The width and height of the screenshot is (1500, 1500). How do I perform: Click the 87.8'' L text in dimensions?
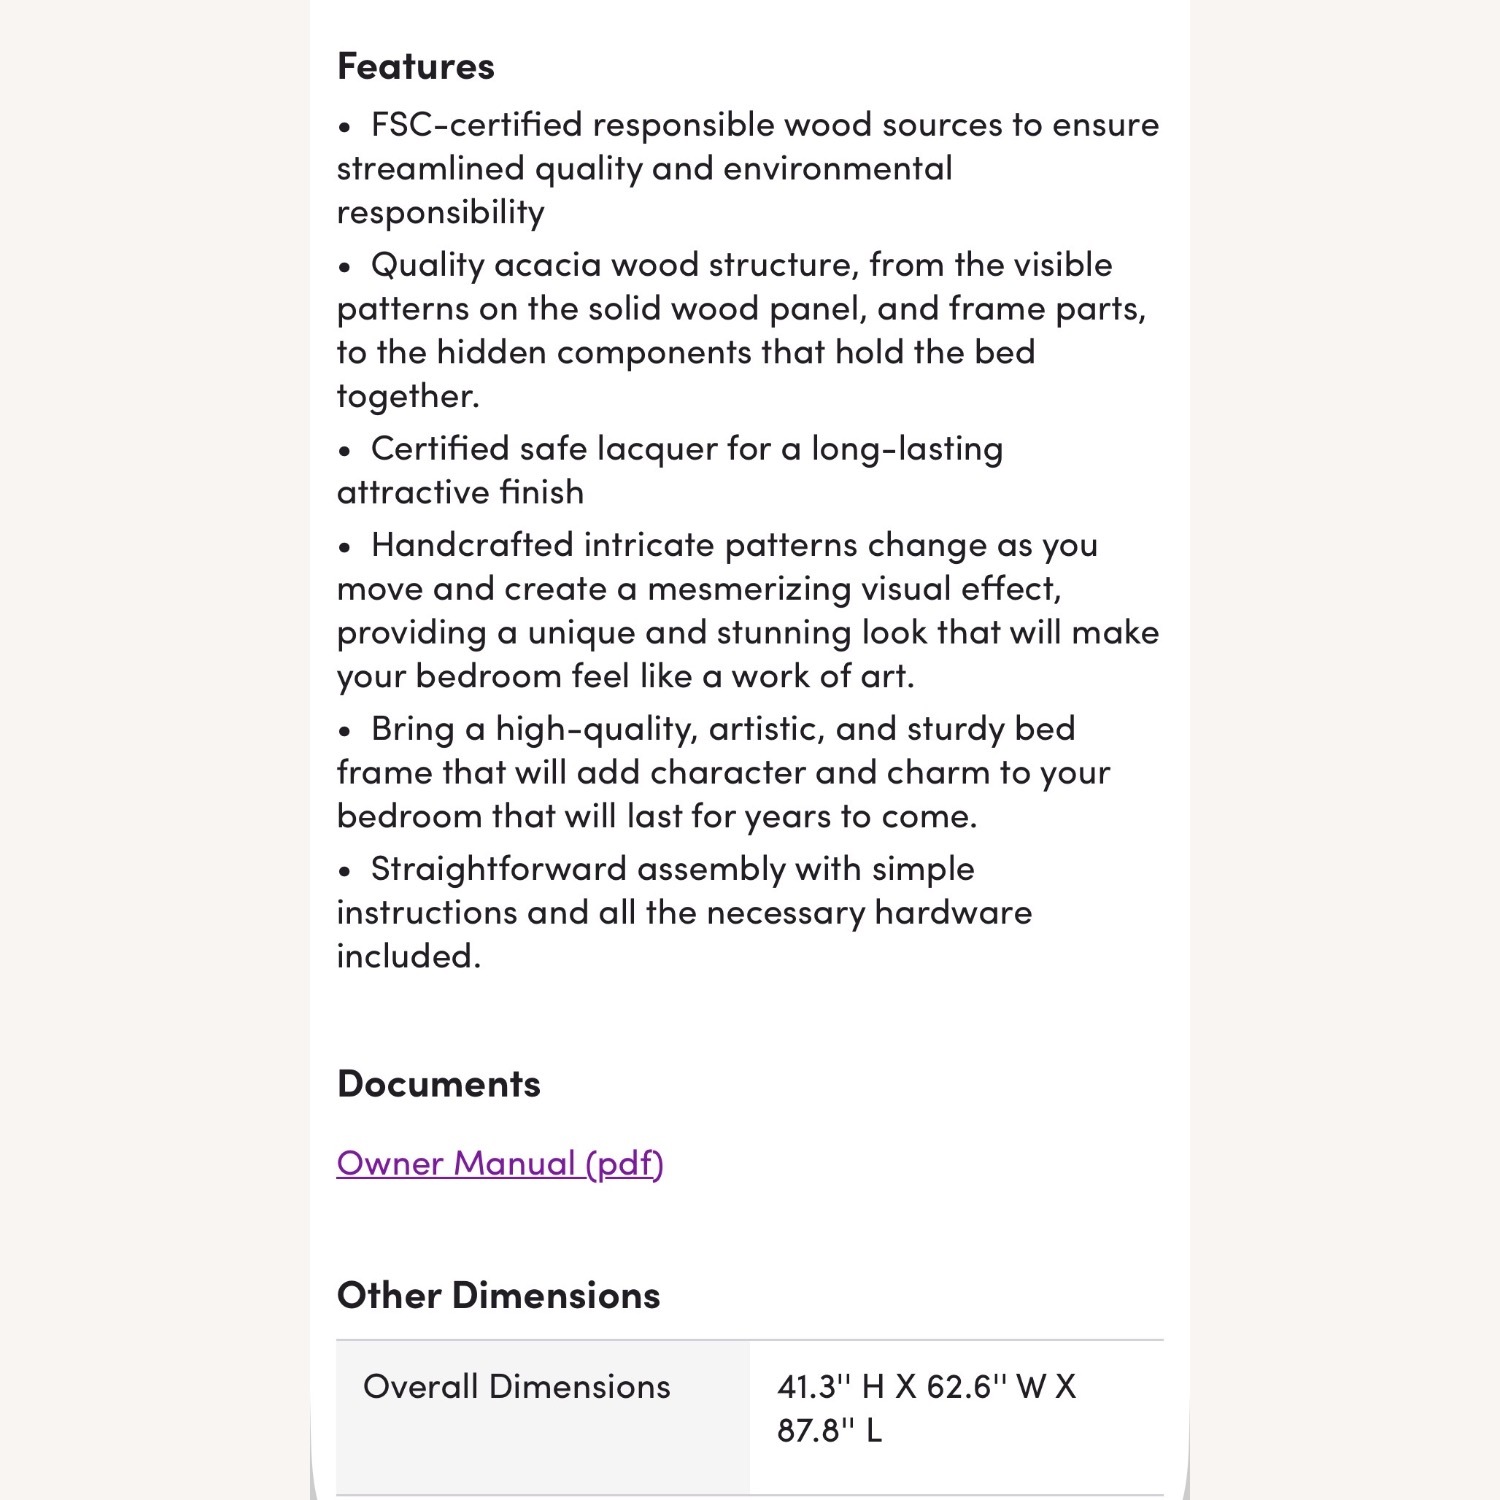830,1431
